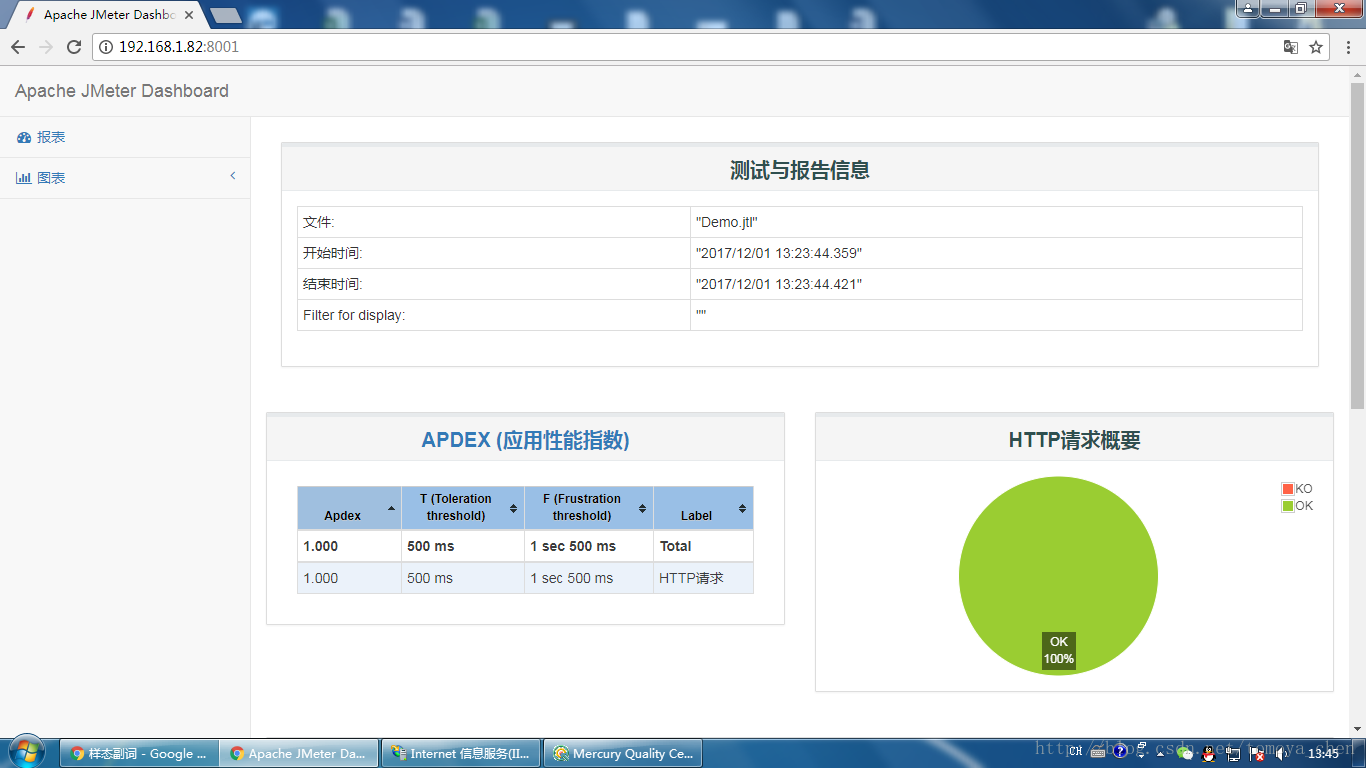Click the page vertical scrollbar thumb
The width and height of the screenshot is (1366, 768).
(1357, 245)
